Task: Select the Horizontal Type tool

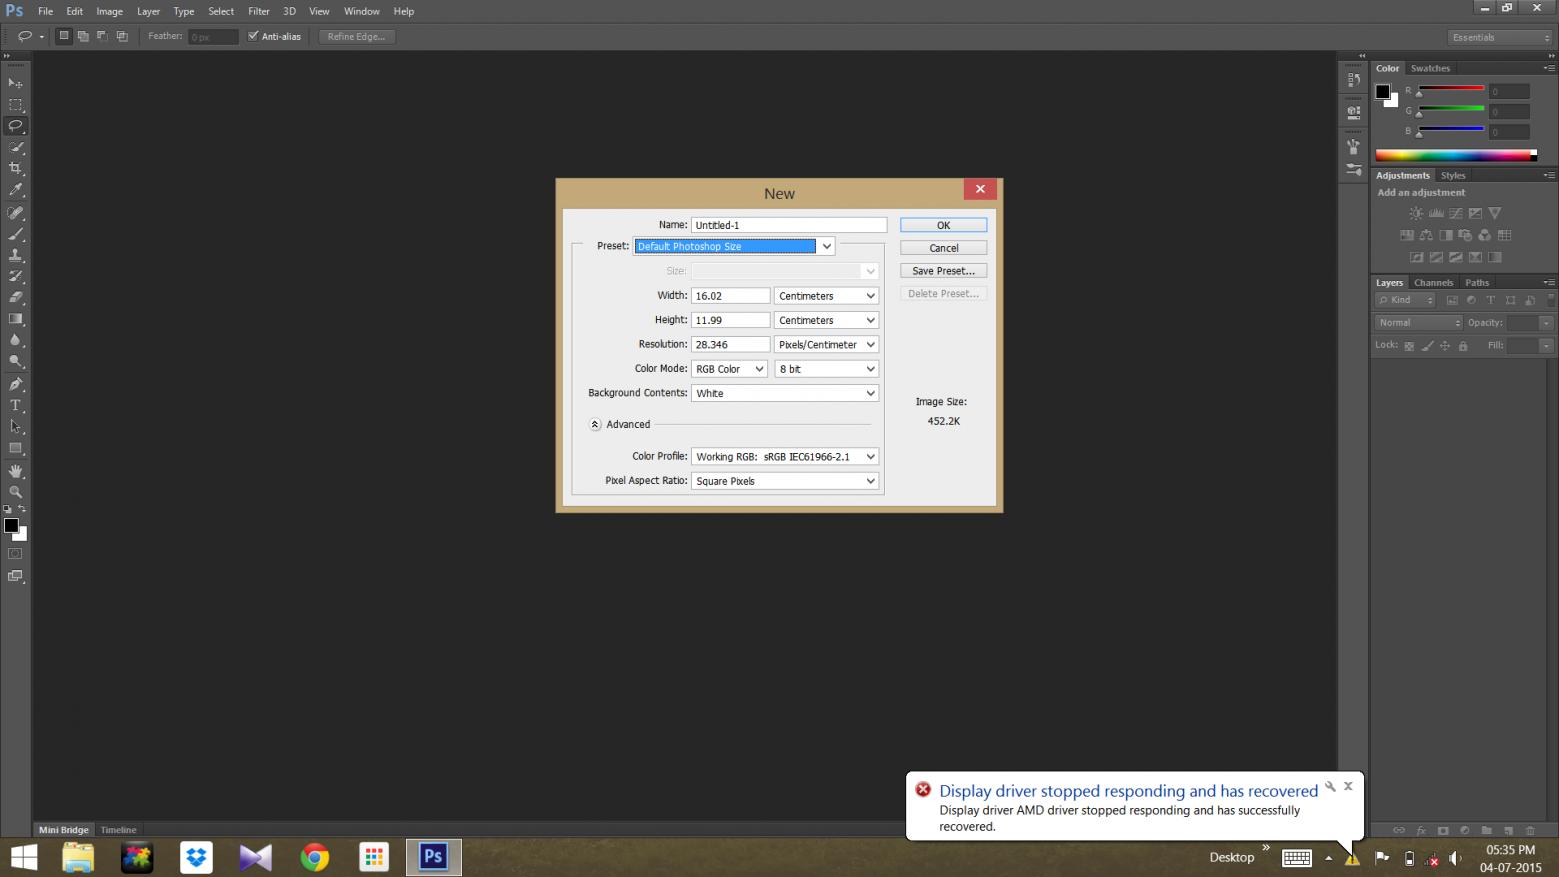Action: pos(16,405)
